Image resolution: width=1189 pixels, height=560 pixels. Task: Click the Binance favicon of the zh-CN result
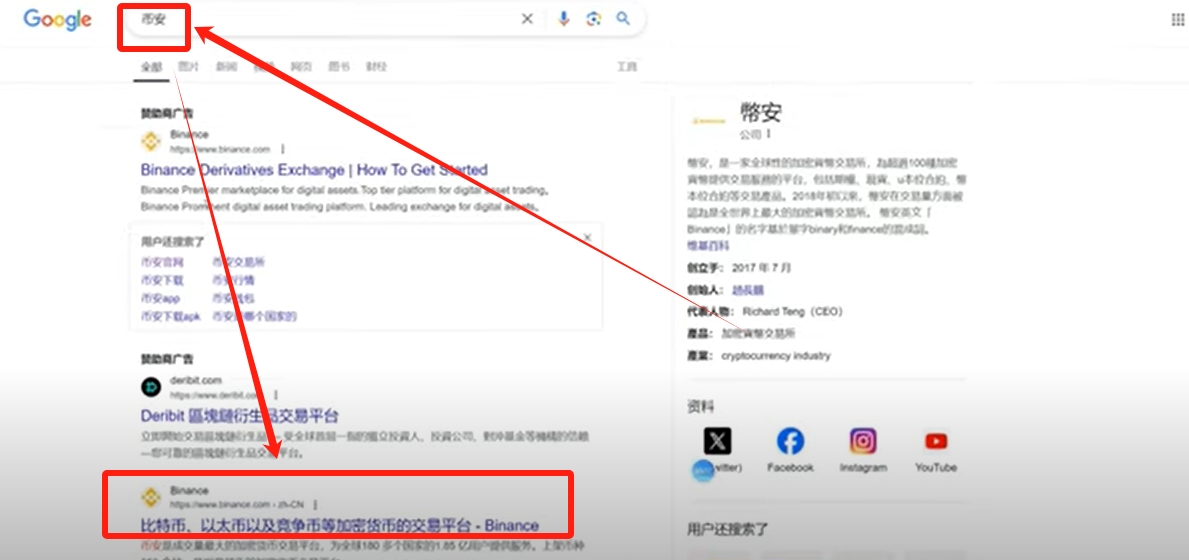pyautogui.click(x=151, y=496)
